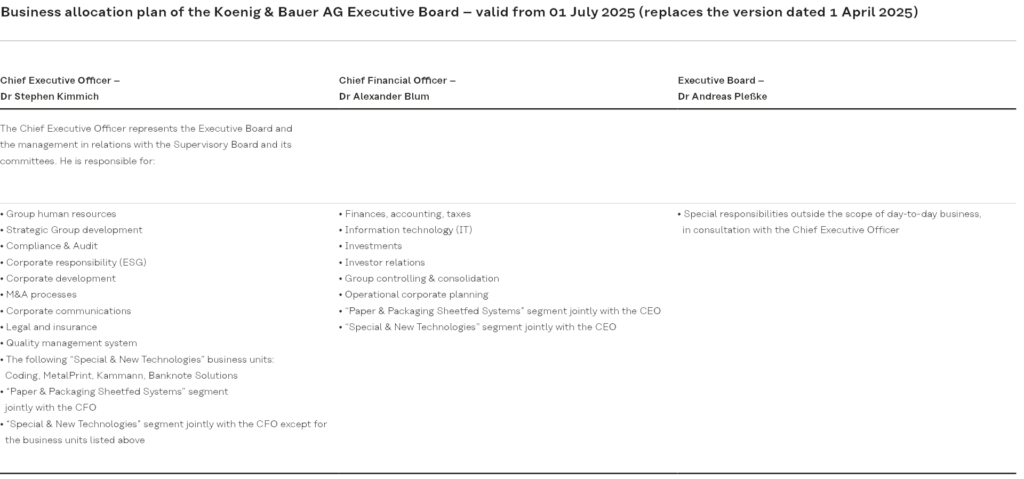Select the Corporate responsibility (ESG) item

[76, 262]
